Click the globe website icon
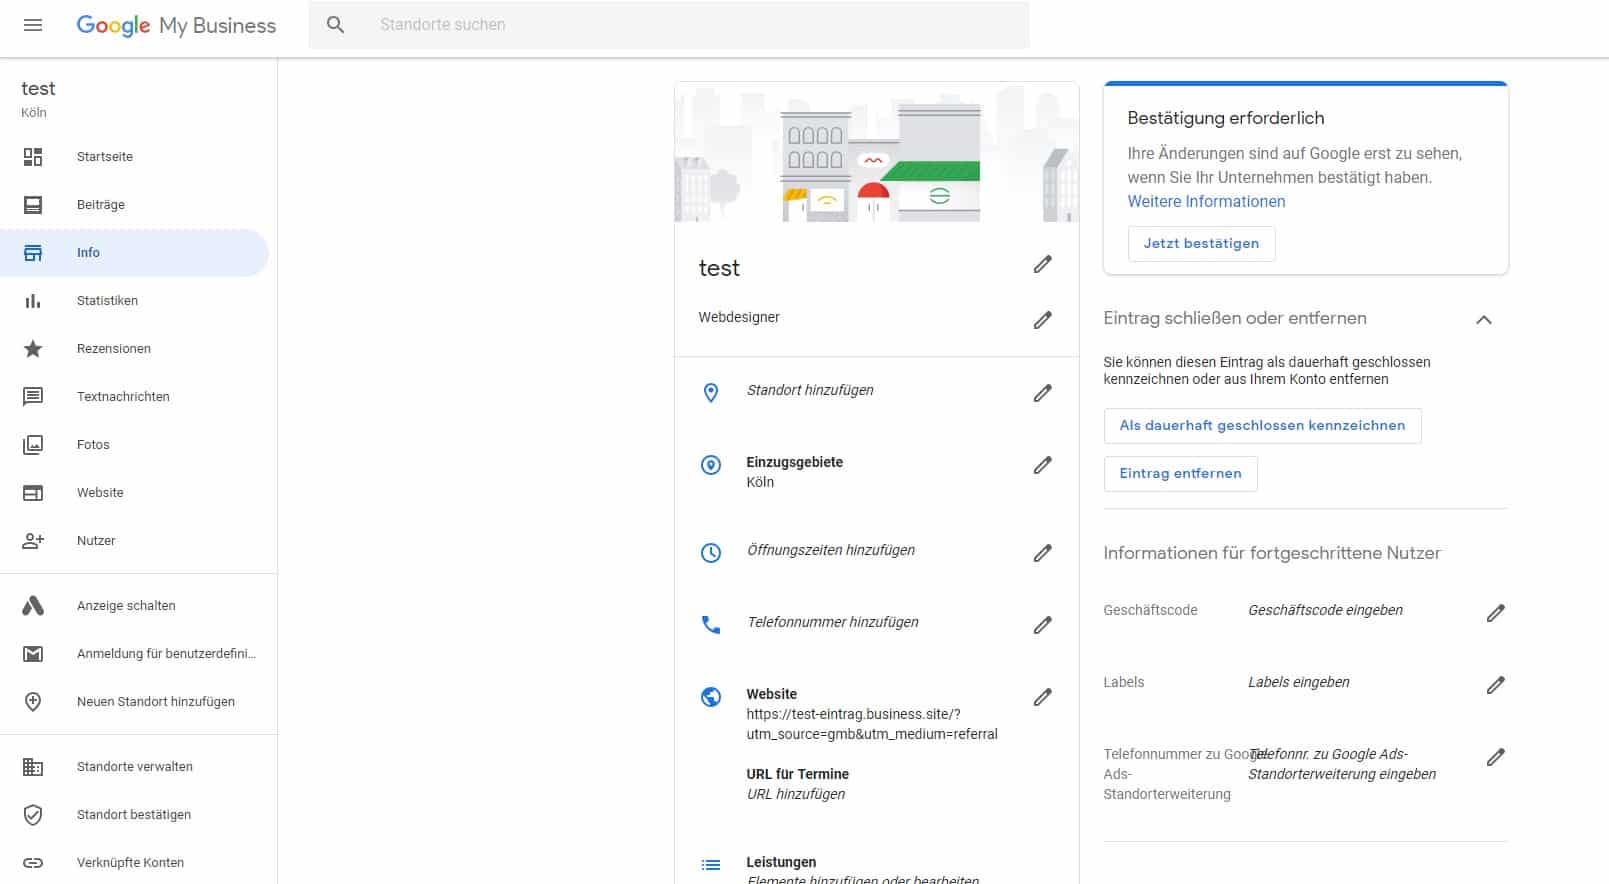This screenshot has width=1609, height=884. (711, 697)
